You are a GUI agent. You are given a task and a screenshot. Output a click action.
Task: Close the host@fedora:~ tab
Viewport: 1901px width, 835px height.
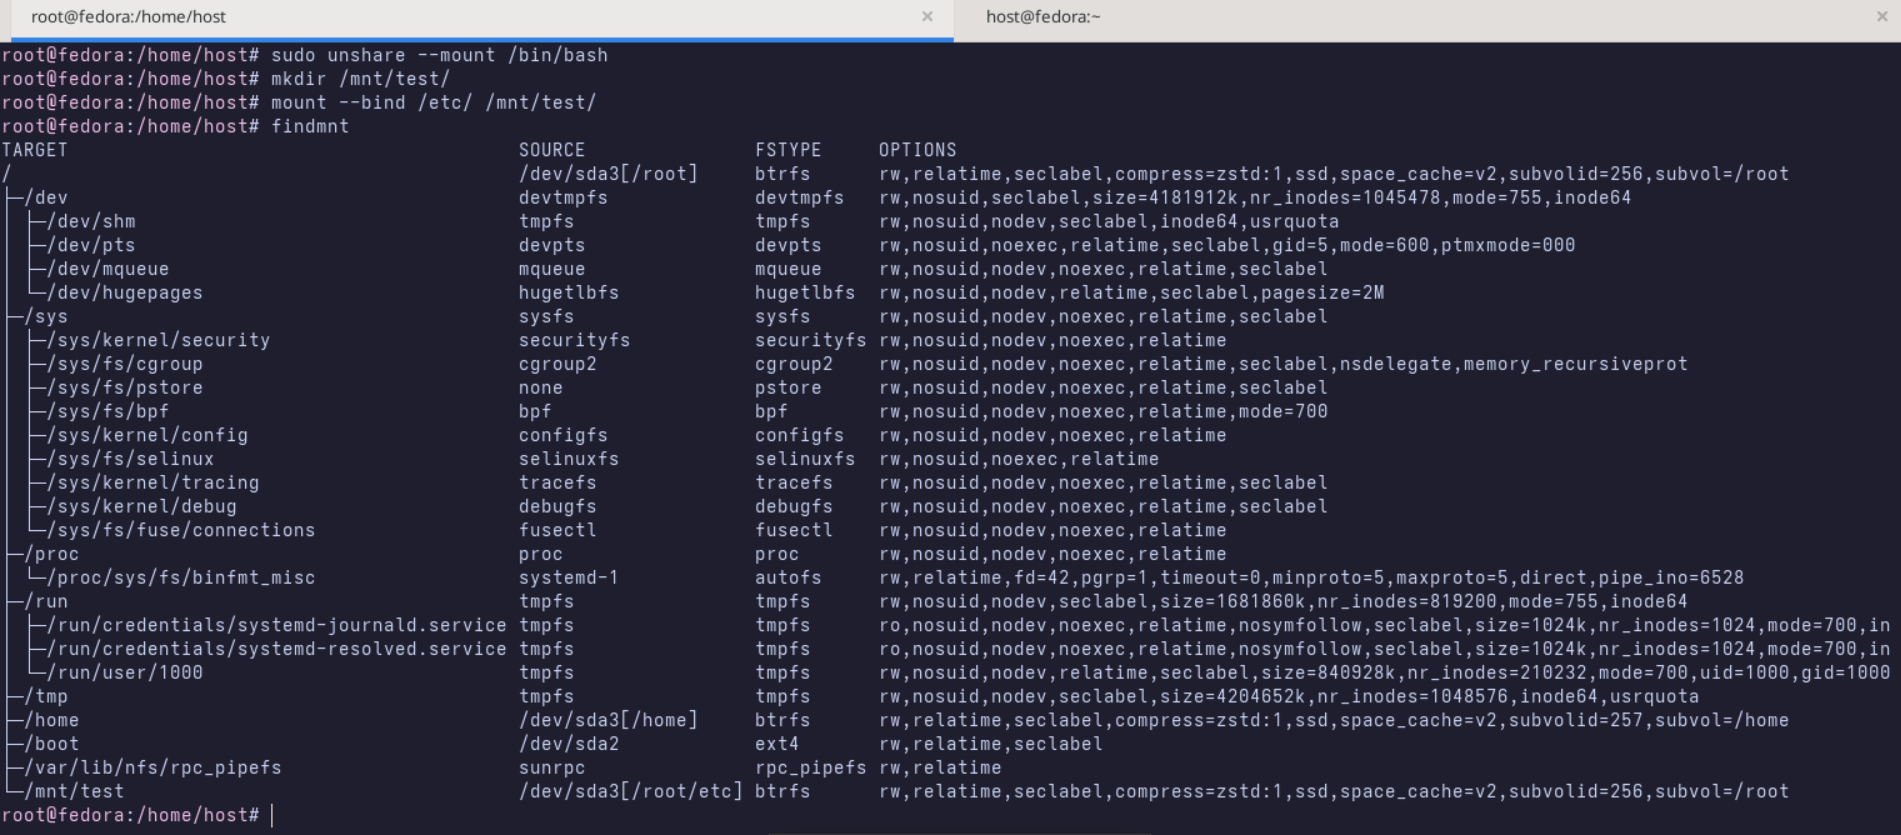[1881, 17]
